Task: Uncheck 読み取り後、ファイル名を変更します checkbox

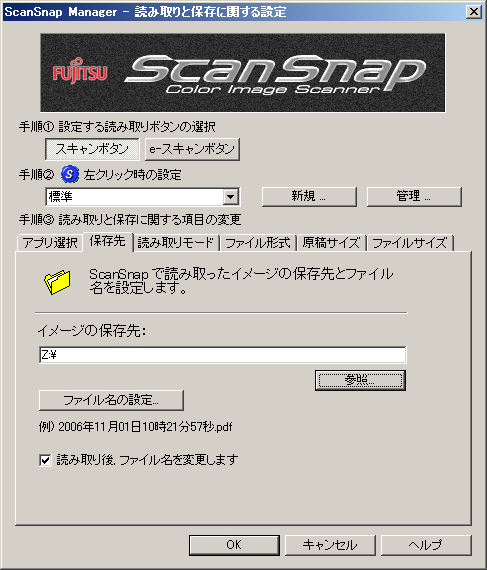Action: (45, 461)
